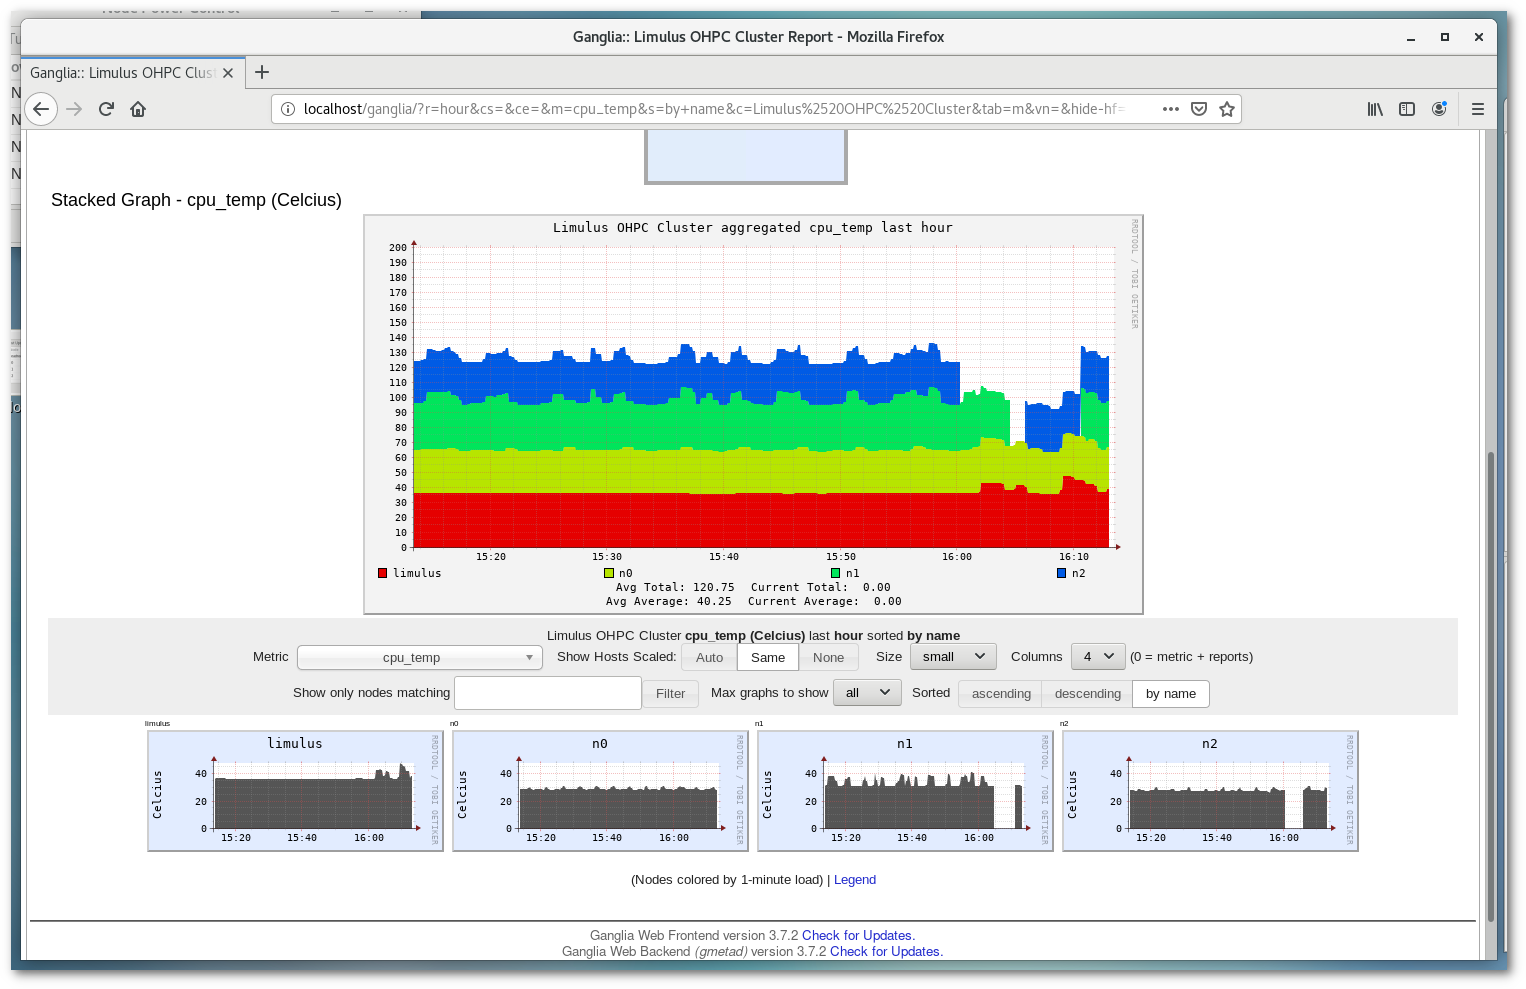Set Show Hosts Scaled to None

pos(828,657)
